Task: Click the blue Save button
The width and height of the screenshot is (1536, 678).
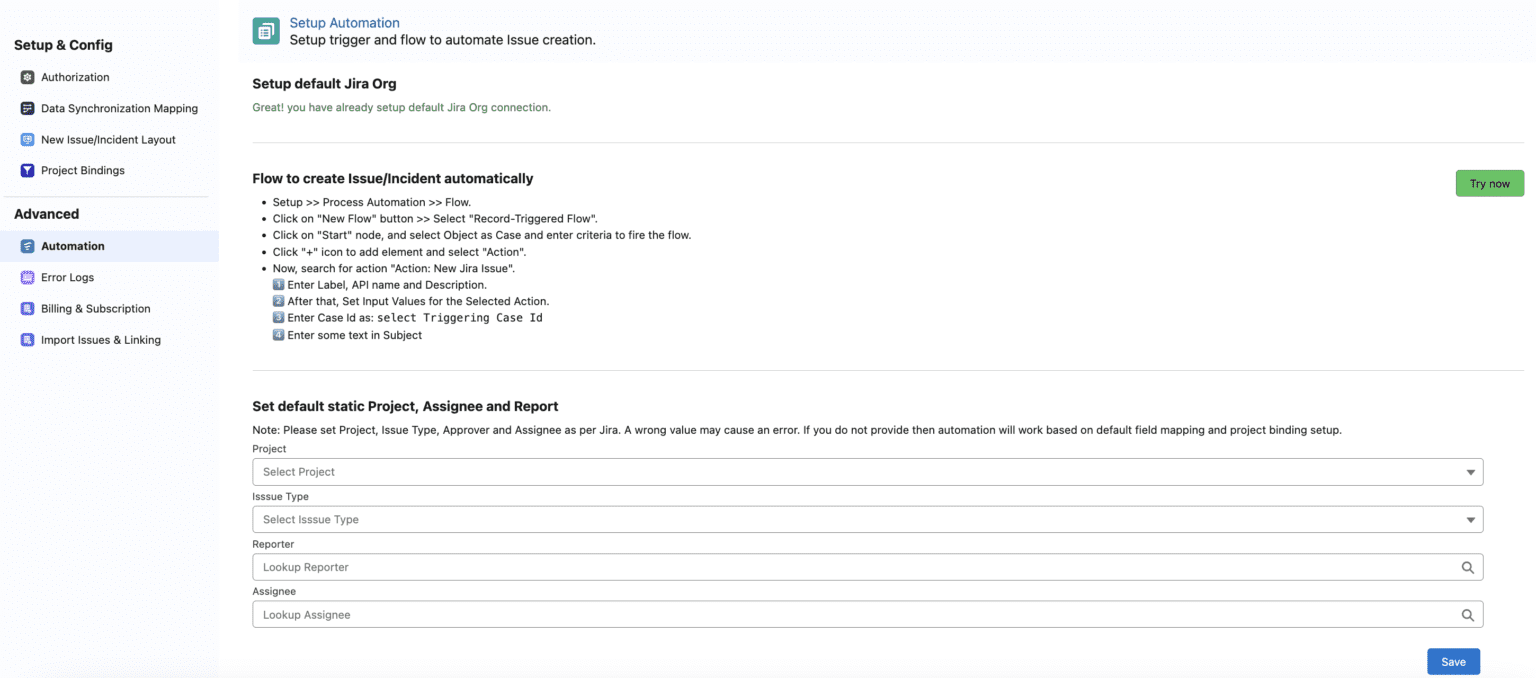Action: (1453, 662)
